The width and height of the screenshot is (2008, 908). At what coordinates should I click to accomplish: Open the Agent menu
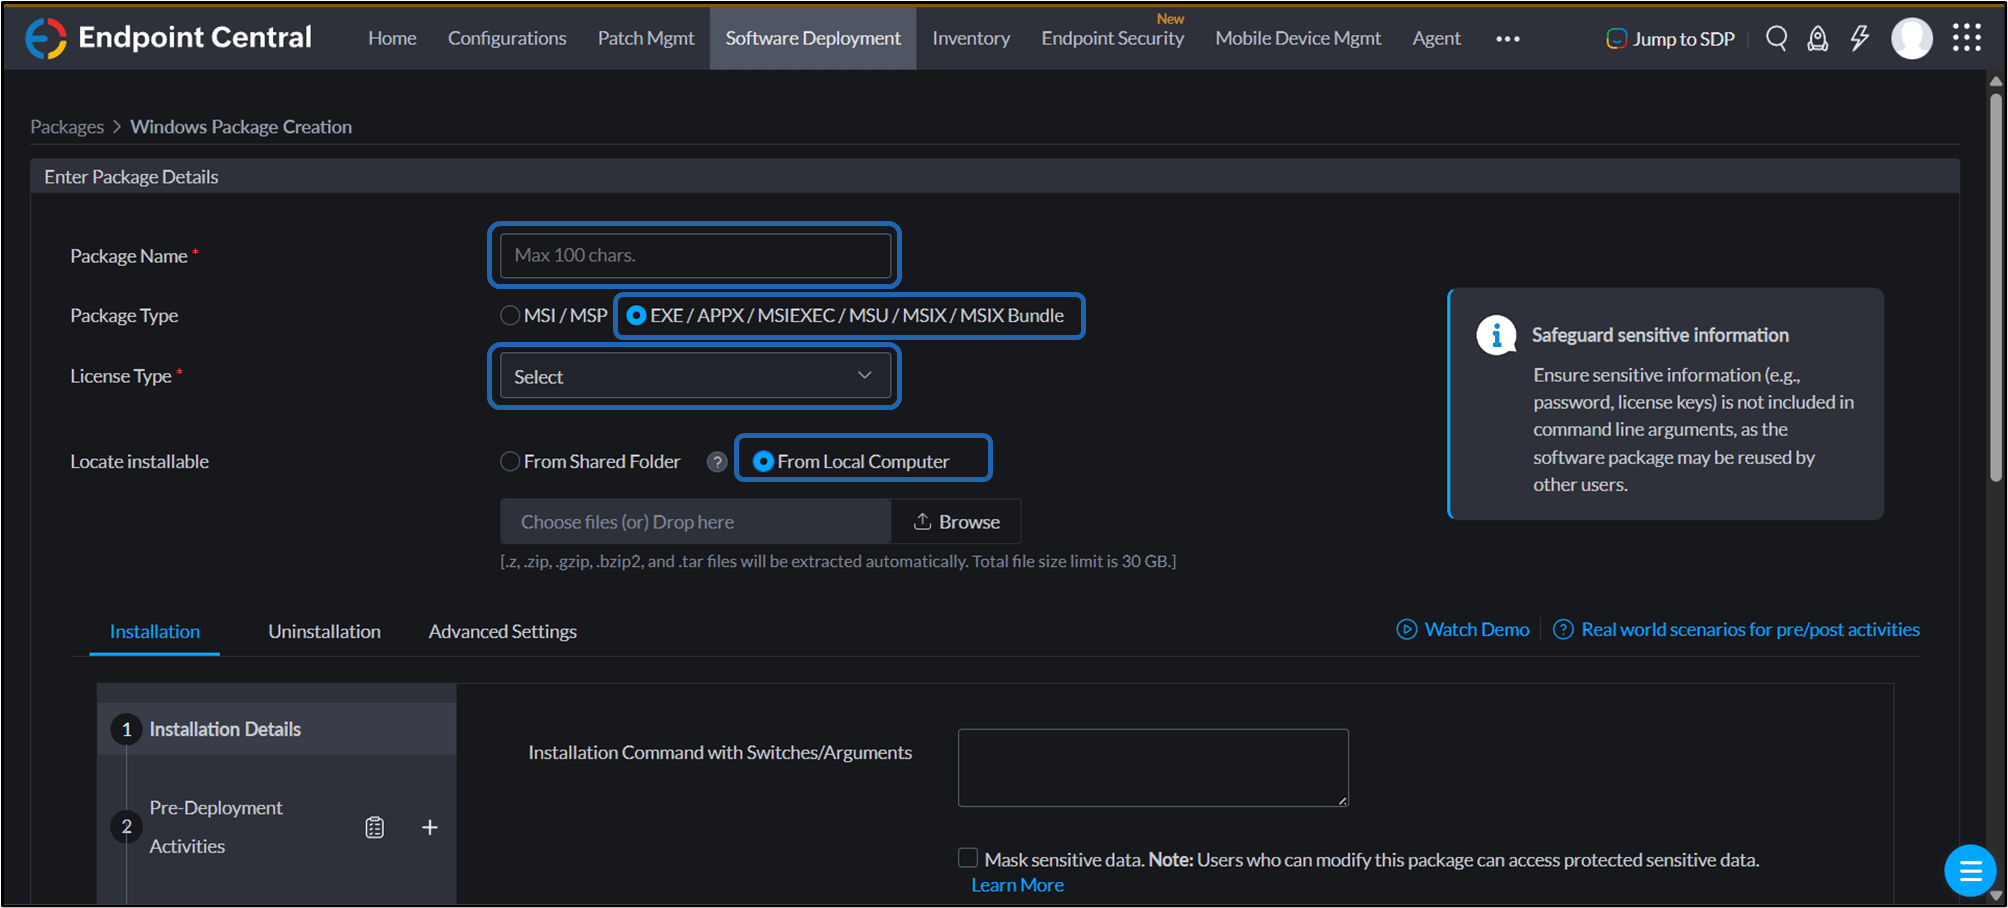click(1436, 38)
